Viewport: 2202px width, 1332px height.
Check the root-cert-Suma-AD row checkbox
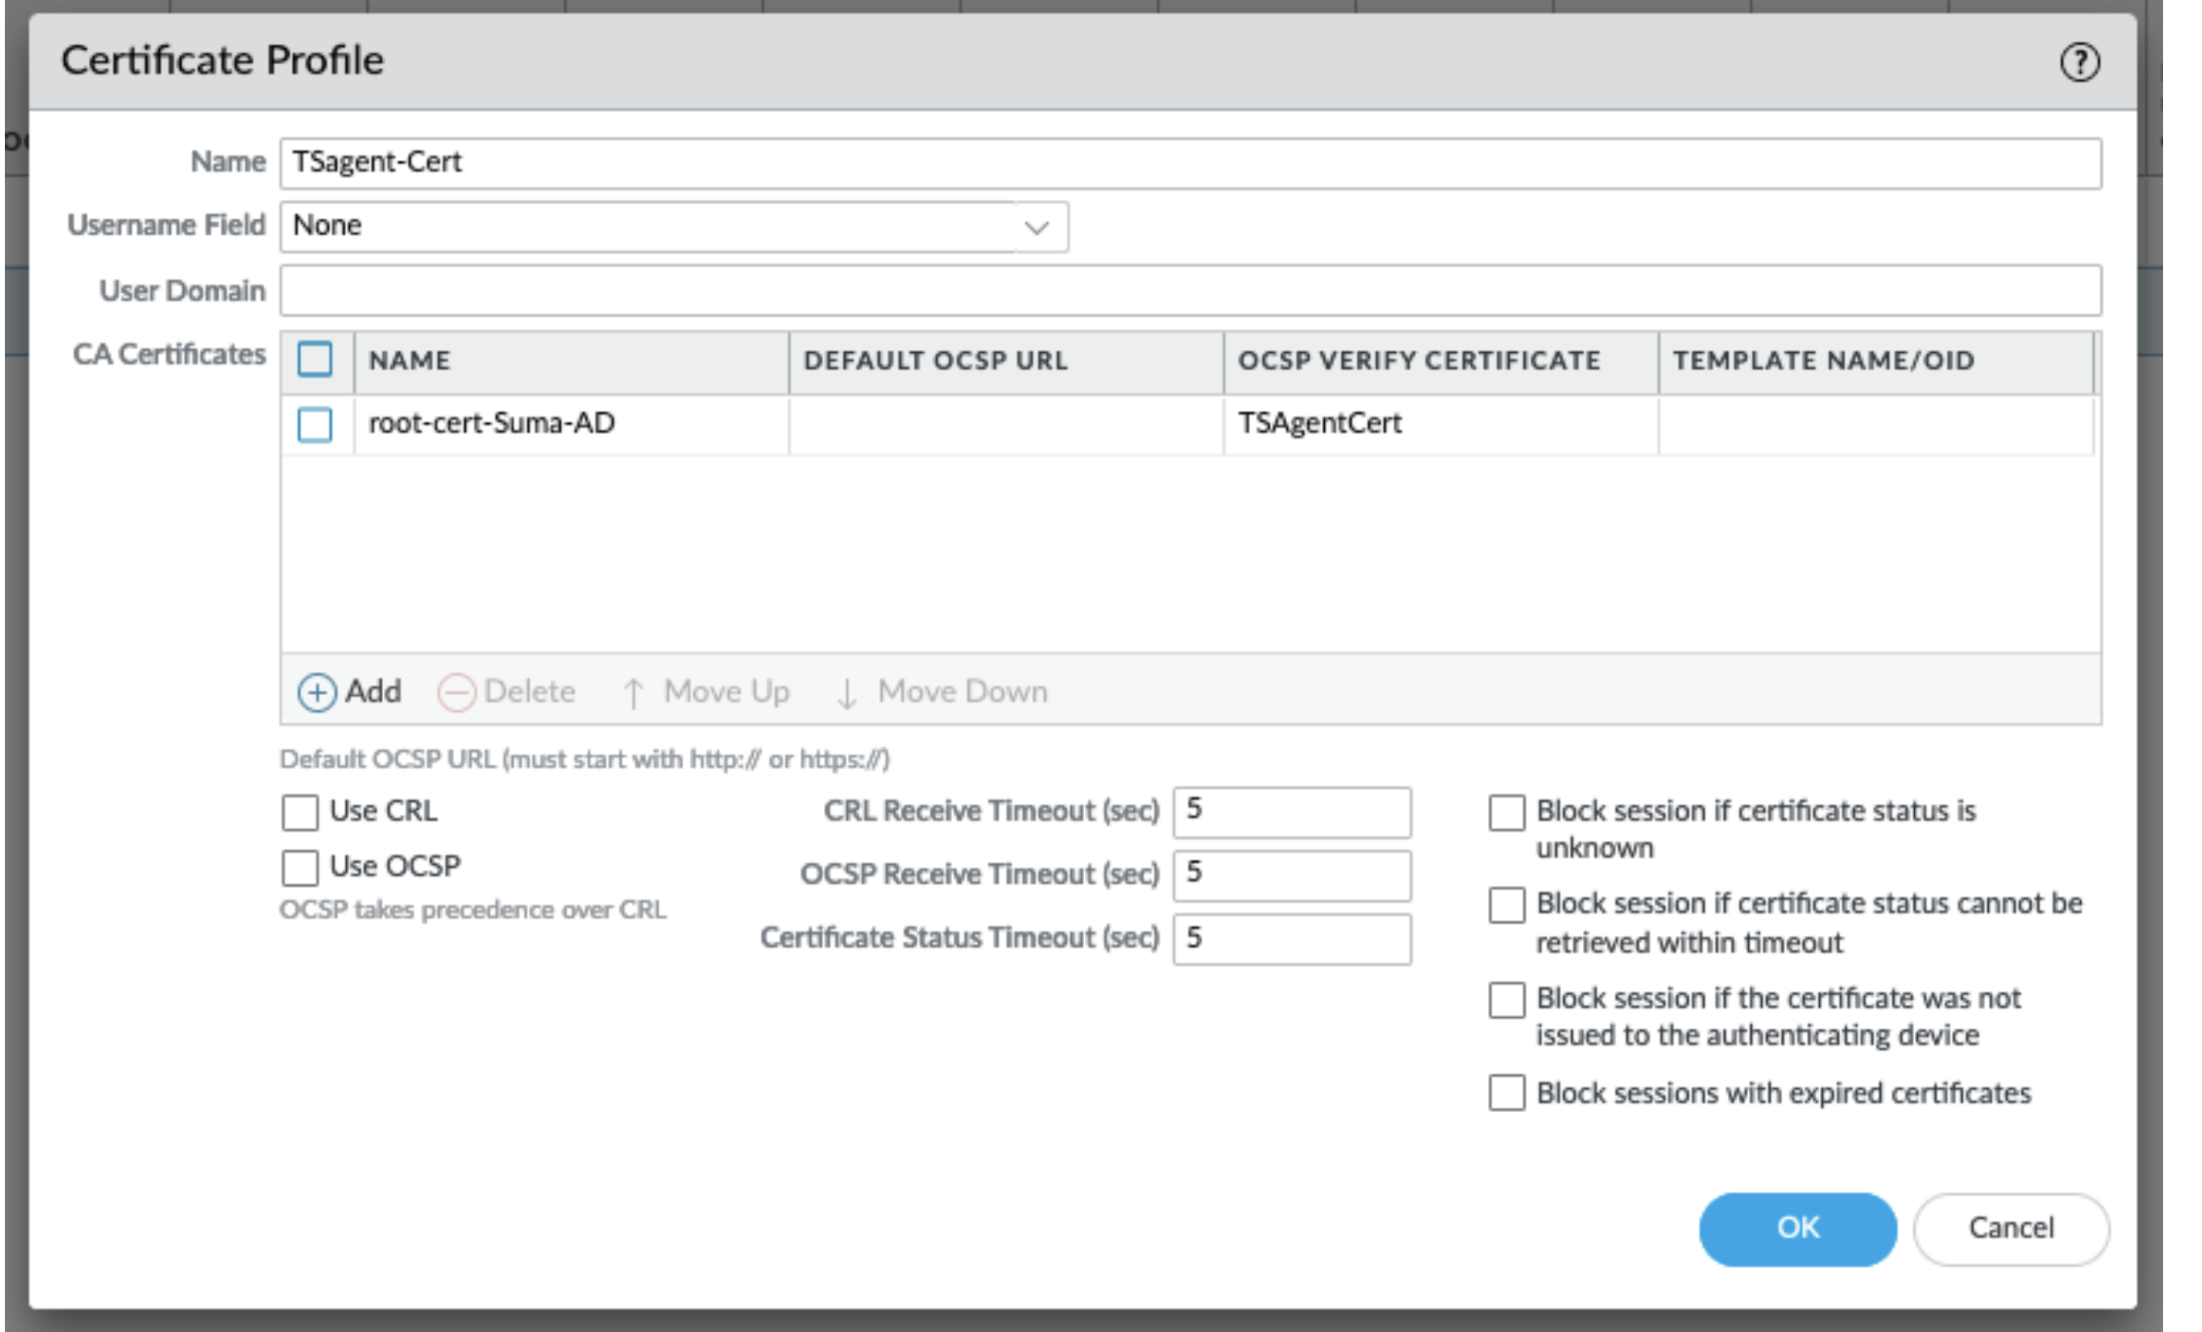[315, 424]
